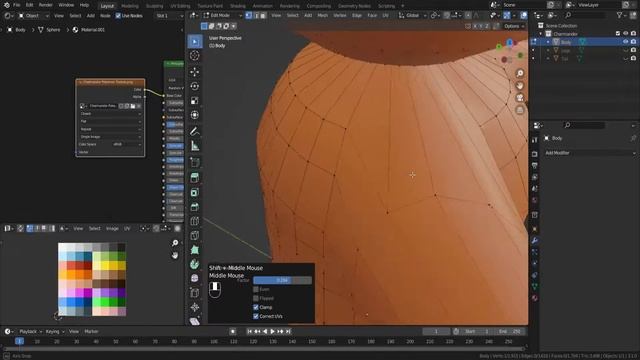Image resolution: width=640 pixels, height=360 pixels.
Task: Select the Edge Slide tool
Action: (195, 293)
